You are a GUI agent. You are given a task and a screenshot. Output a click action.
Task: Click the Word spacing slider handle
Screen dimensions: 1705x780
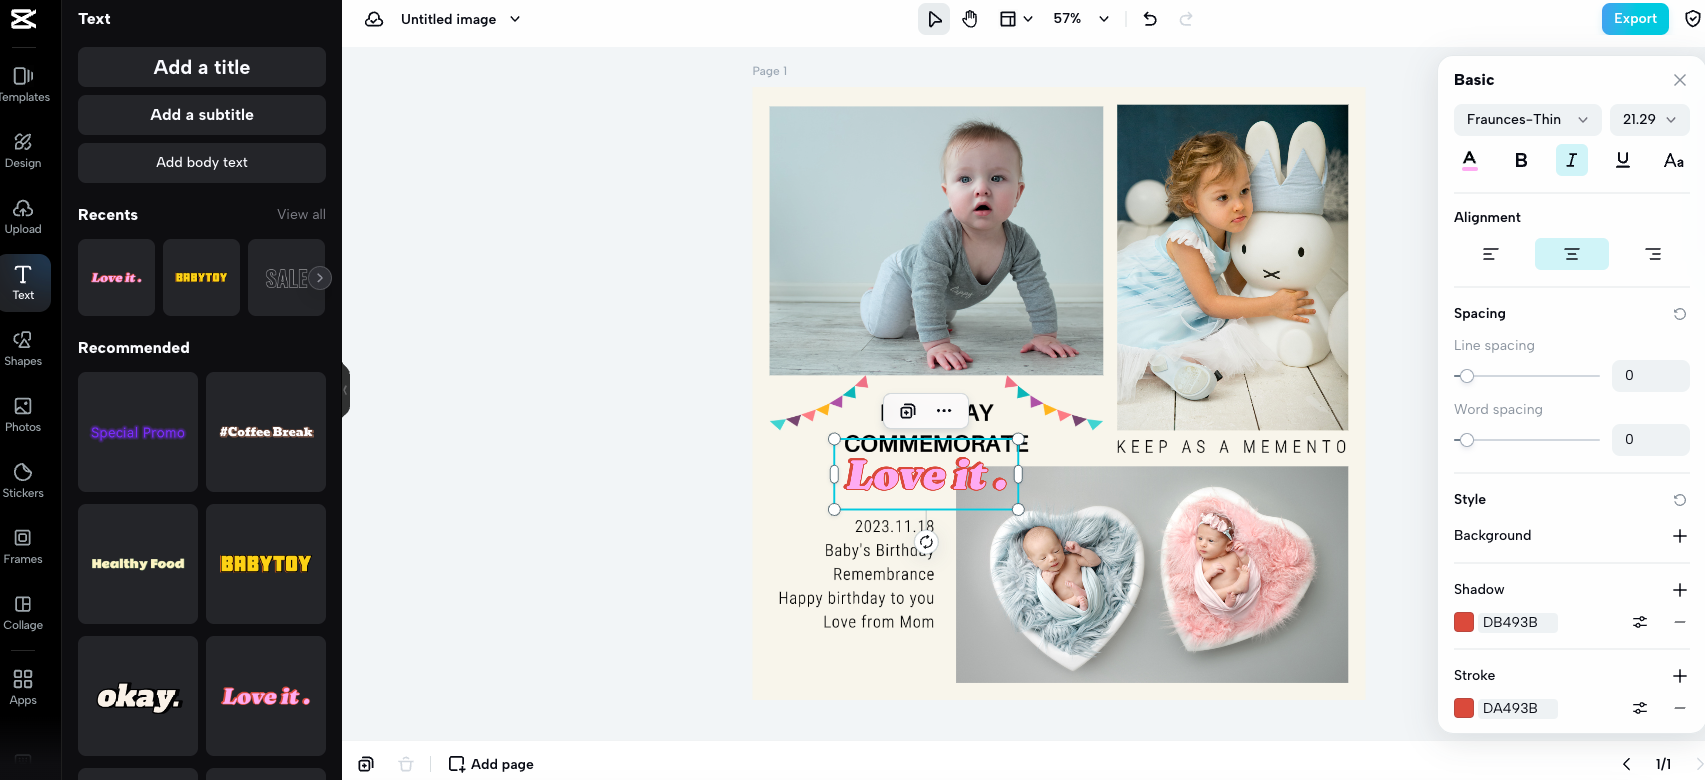1466,440
